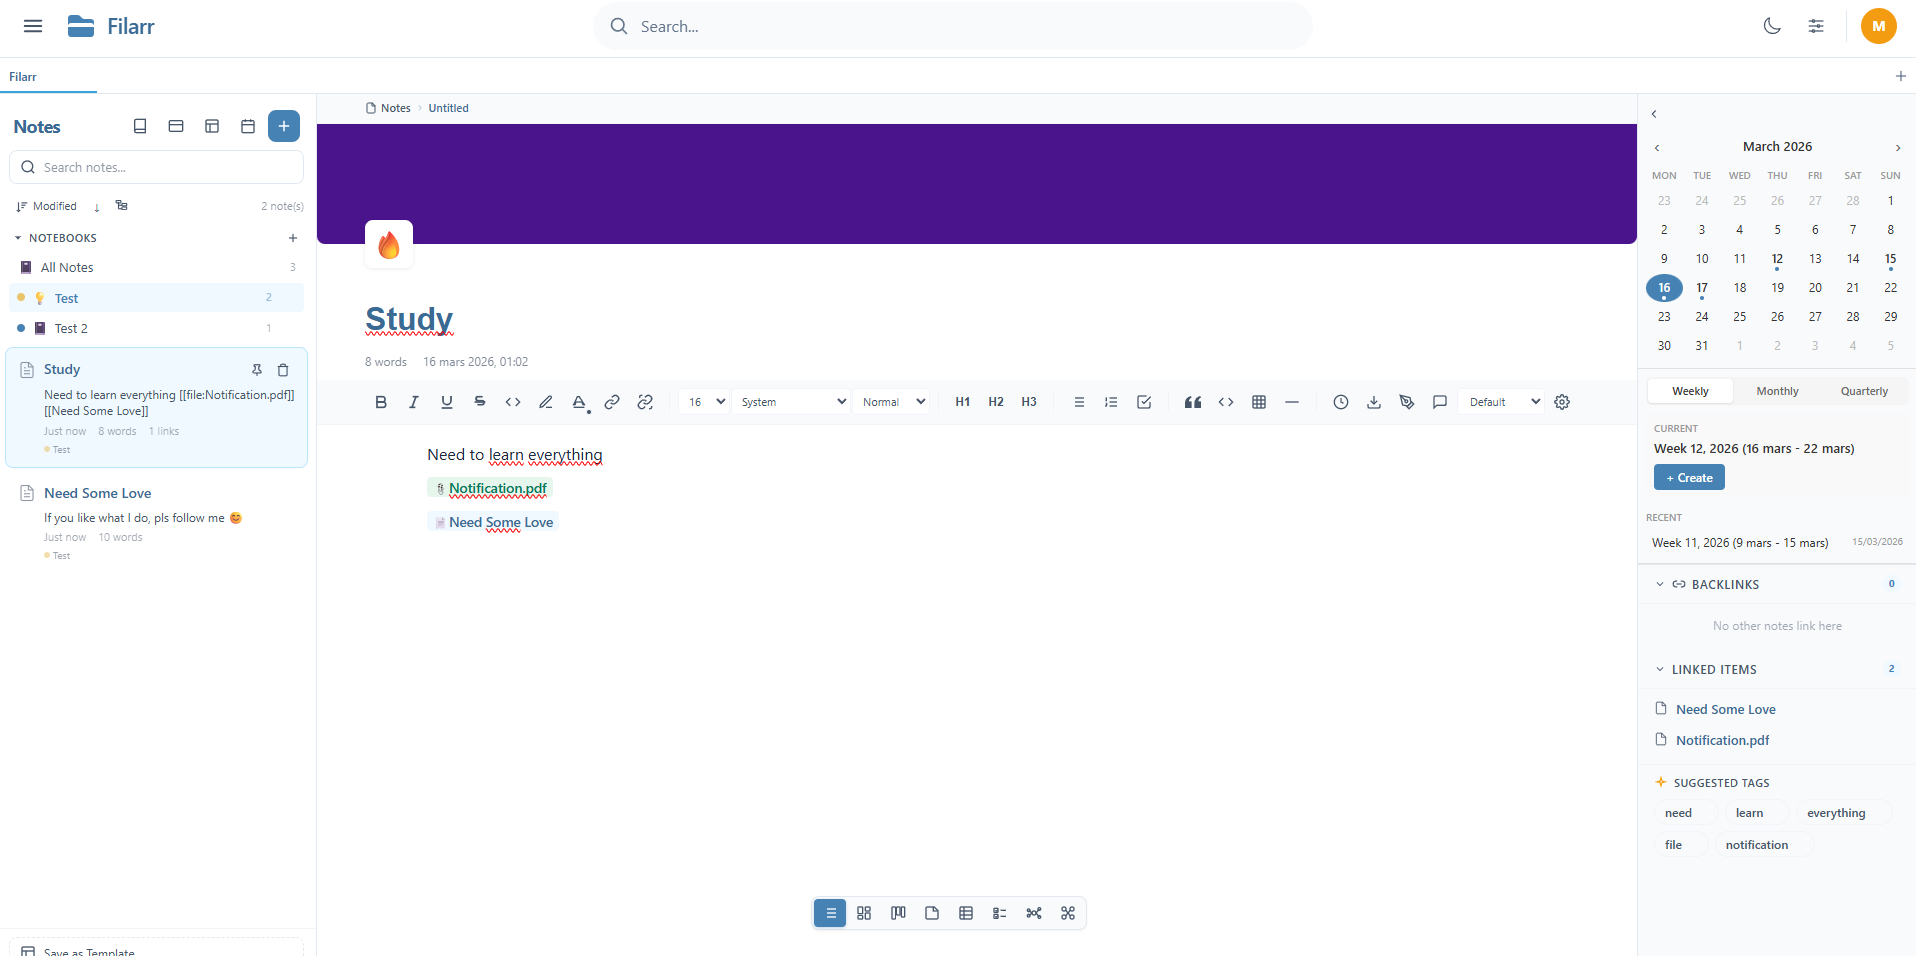Toggle bold formatting in the editor
The width and height of the screenshot is (1916, 956).
[x=380, y=402]
